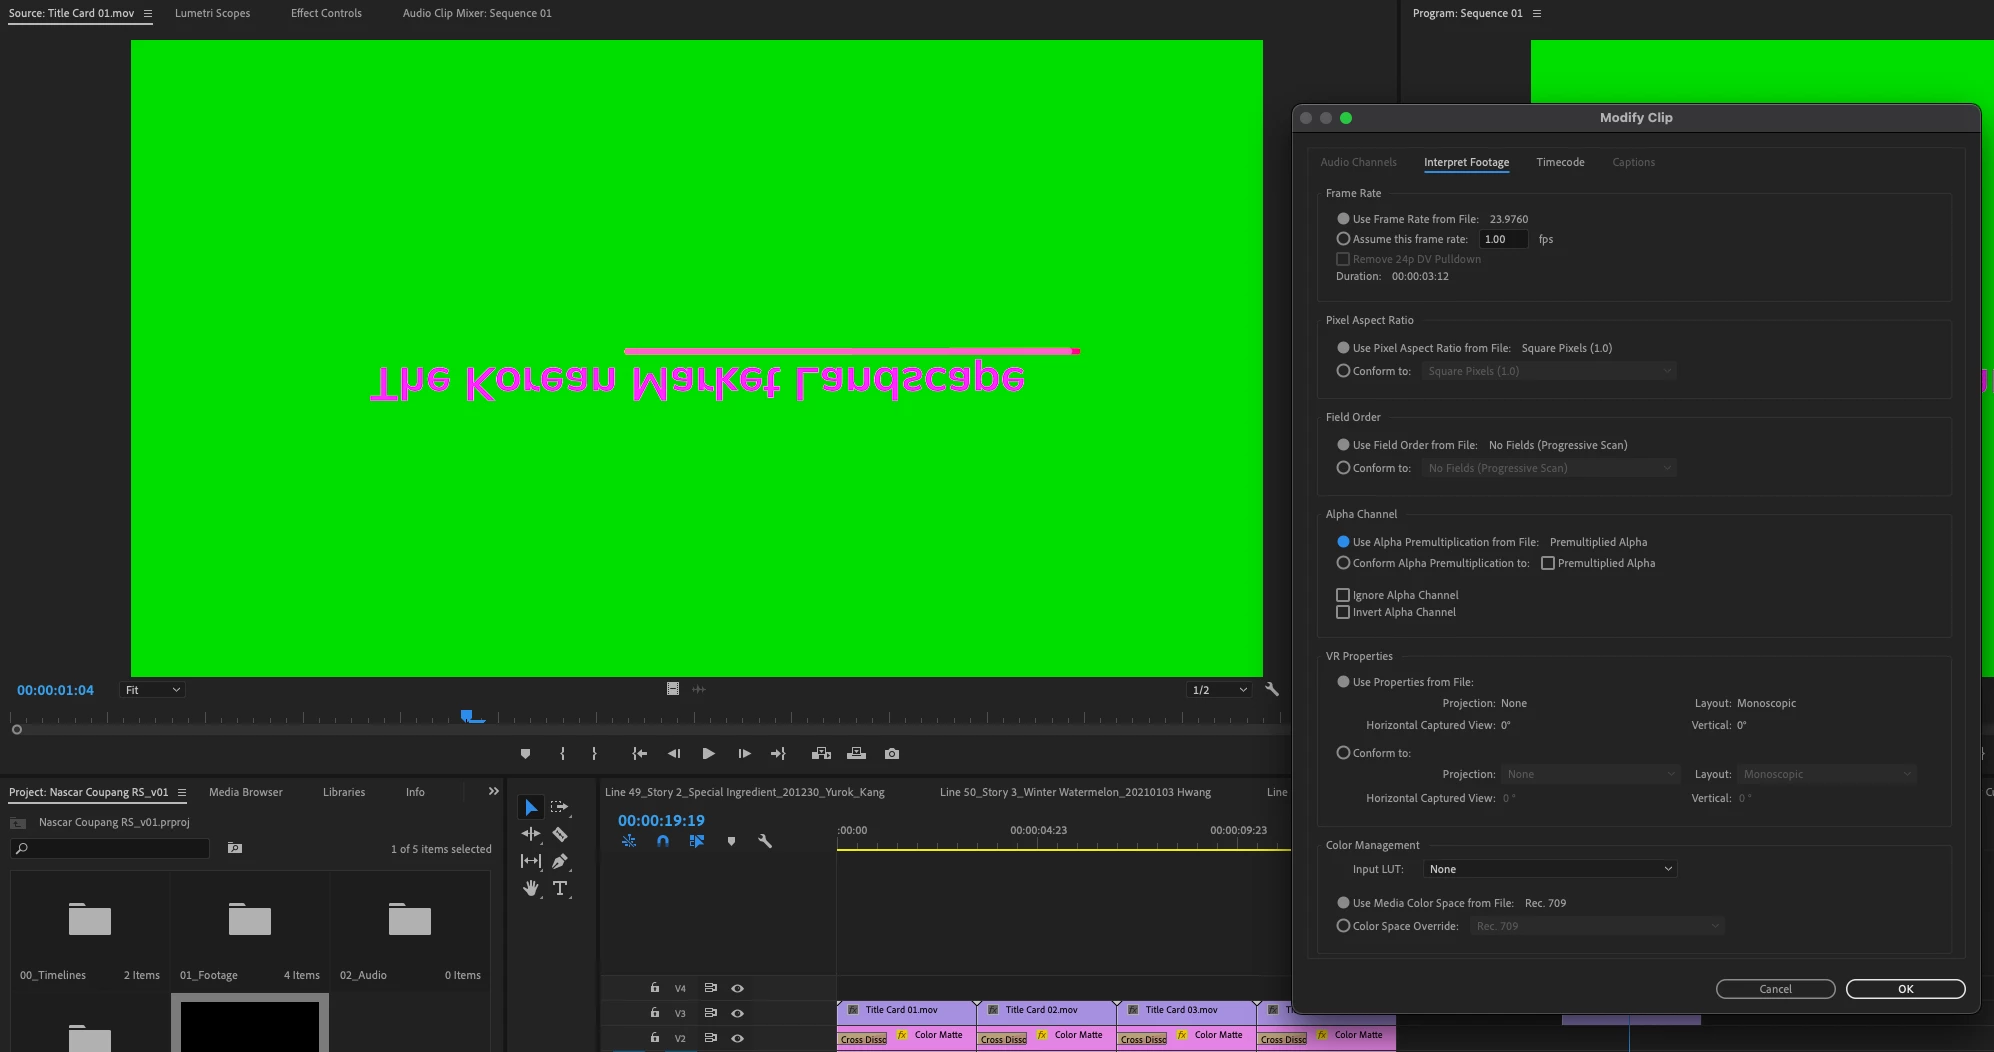Click Export Frame camera icon
This screenshot has height=1052, width=1994.
tap(892, 754)
